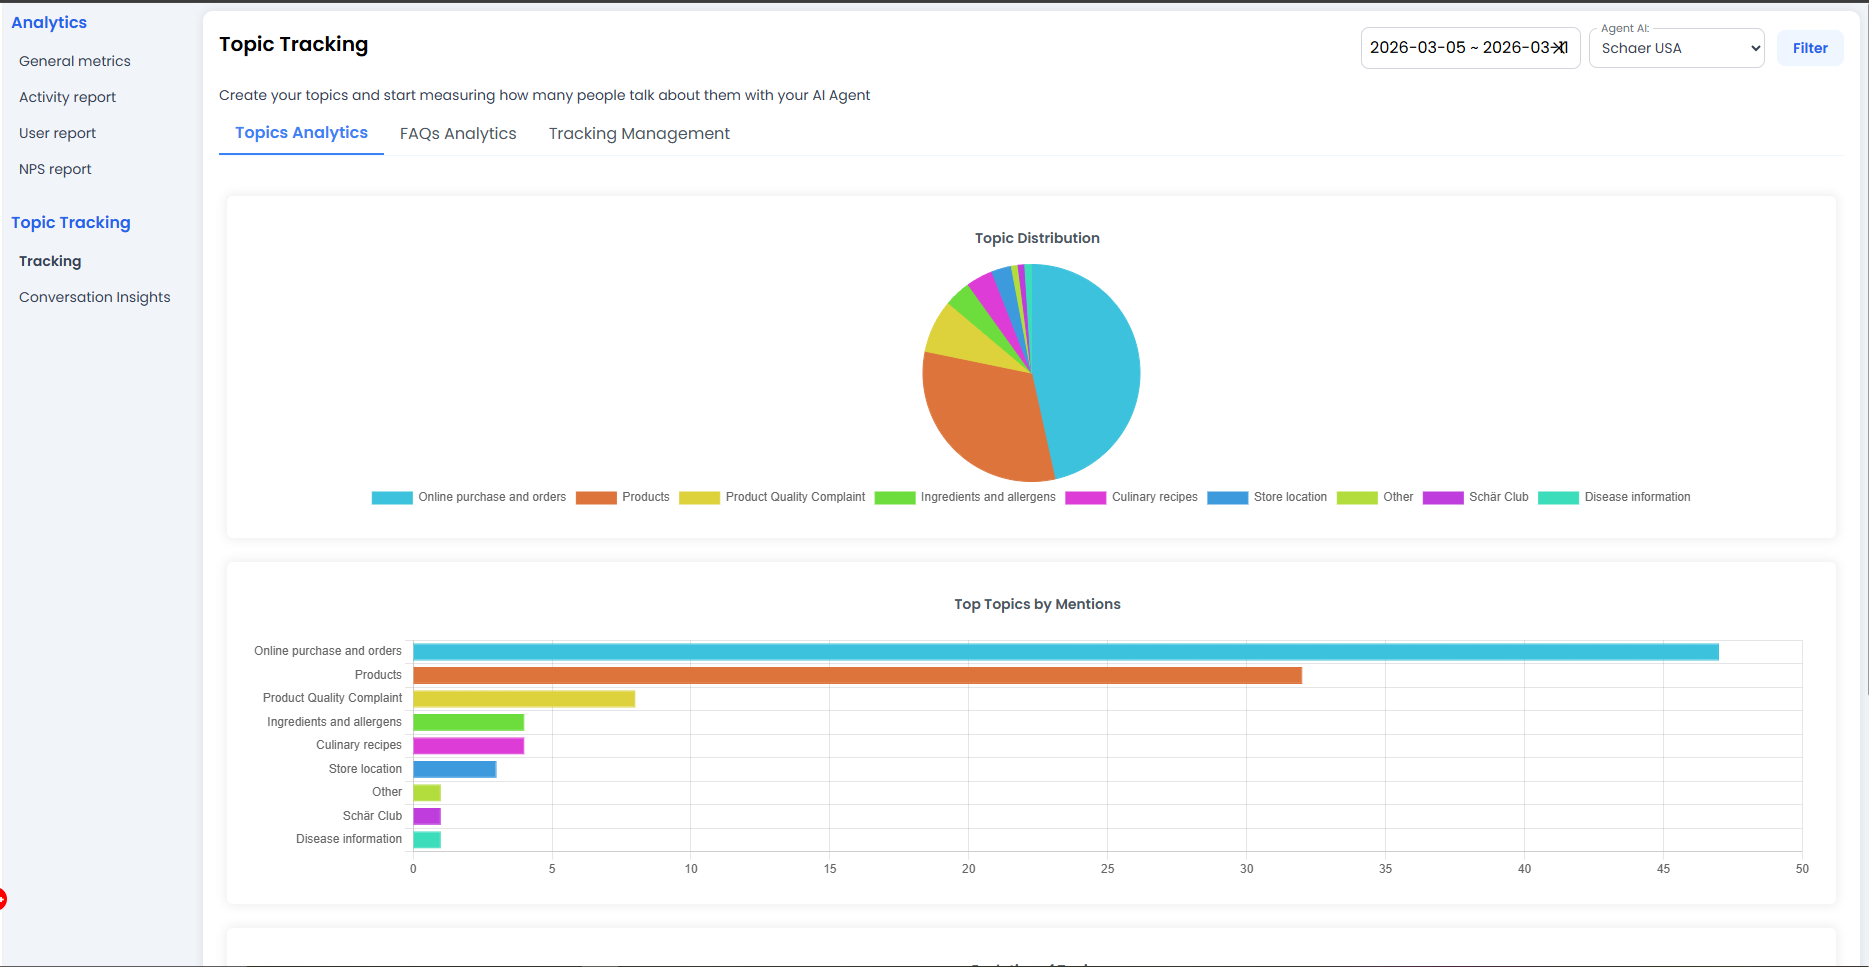Screen dimensions: 1869x967
Task: Open the Tracking Management tab
Action: click(x=638, y=133)
